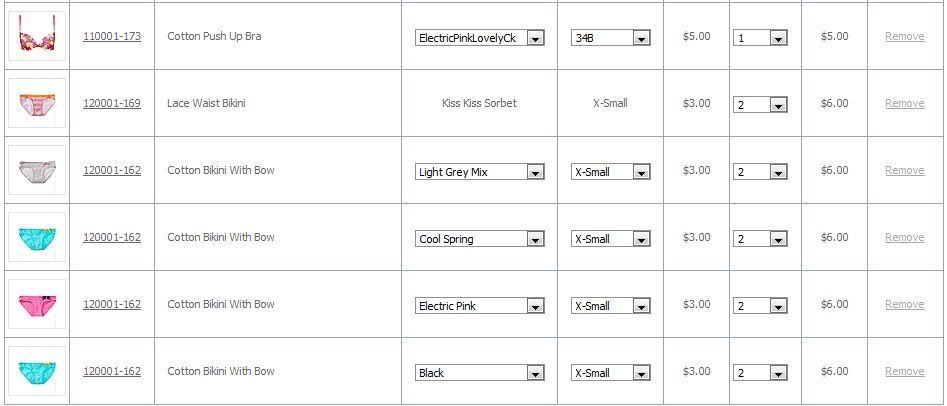Open product link 110001-173

[112, 37]
